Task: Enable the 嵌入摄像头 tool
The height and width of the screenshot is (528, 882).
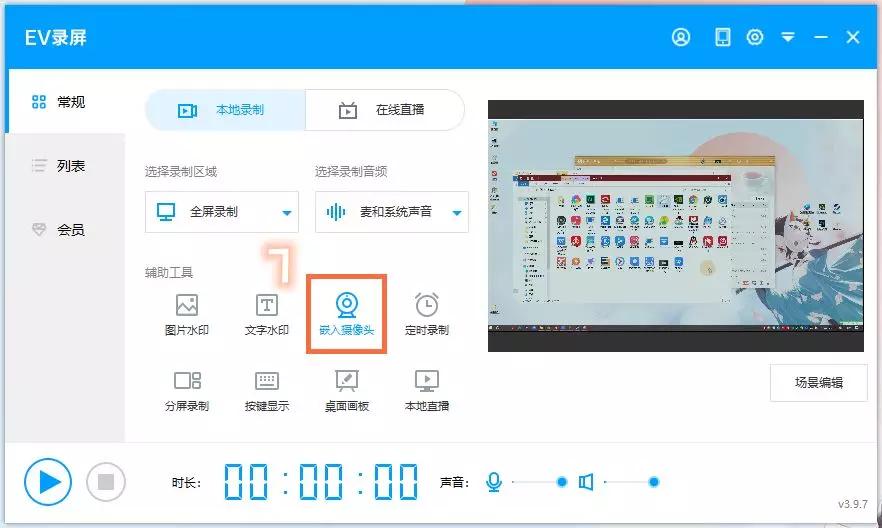Action: click(x=346, y=315)
